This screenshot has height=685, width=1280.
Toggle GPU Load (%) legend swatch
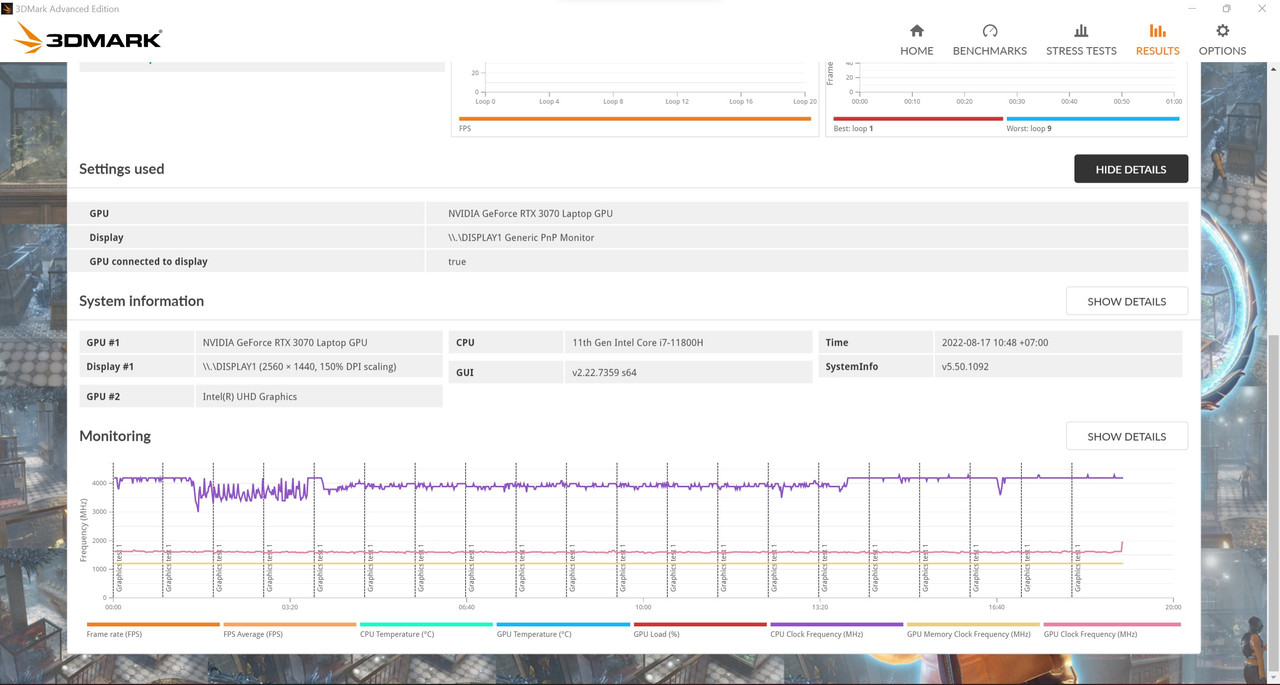coord(700,624)
